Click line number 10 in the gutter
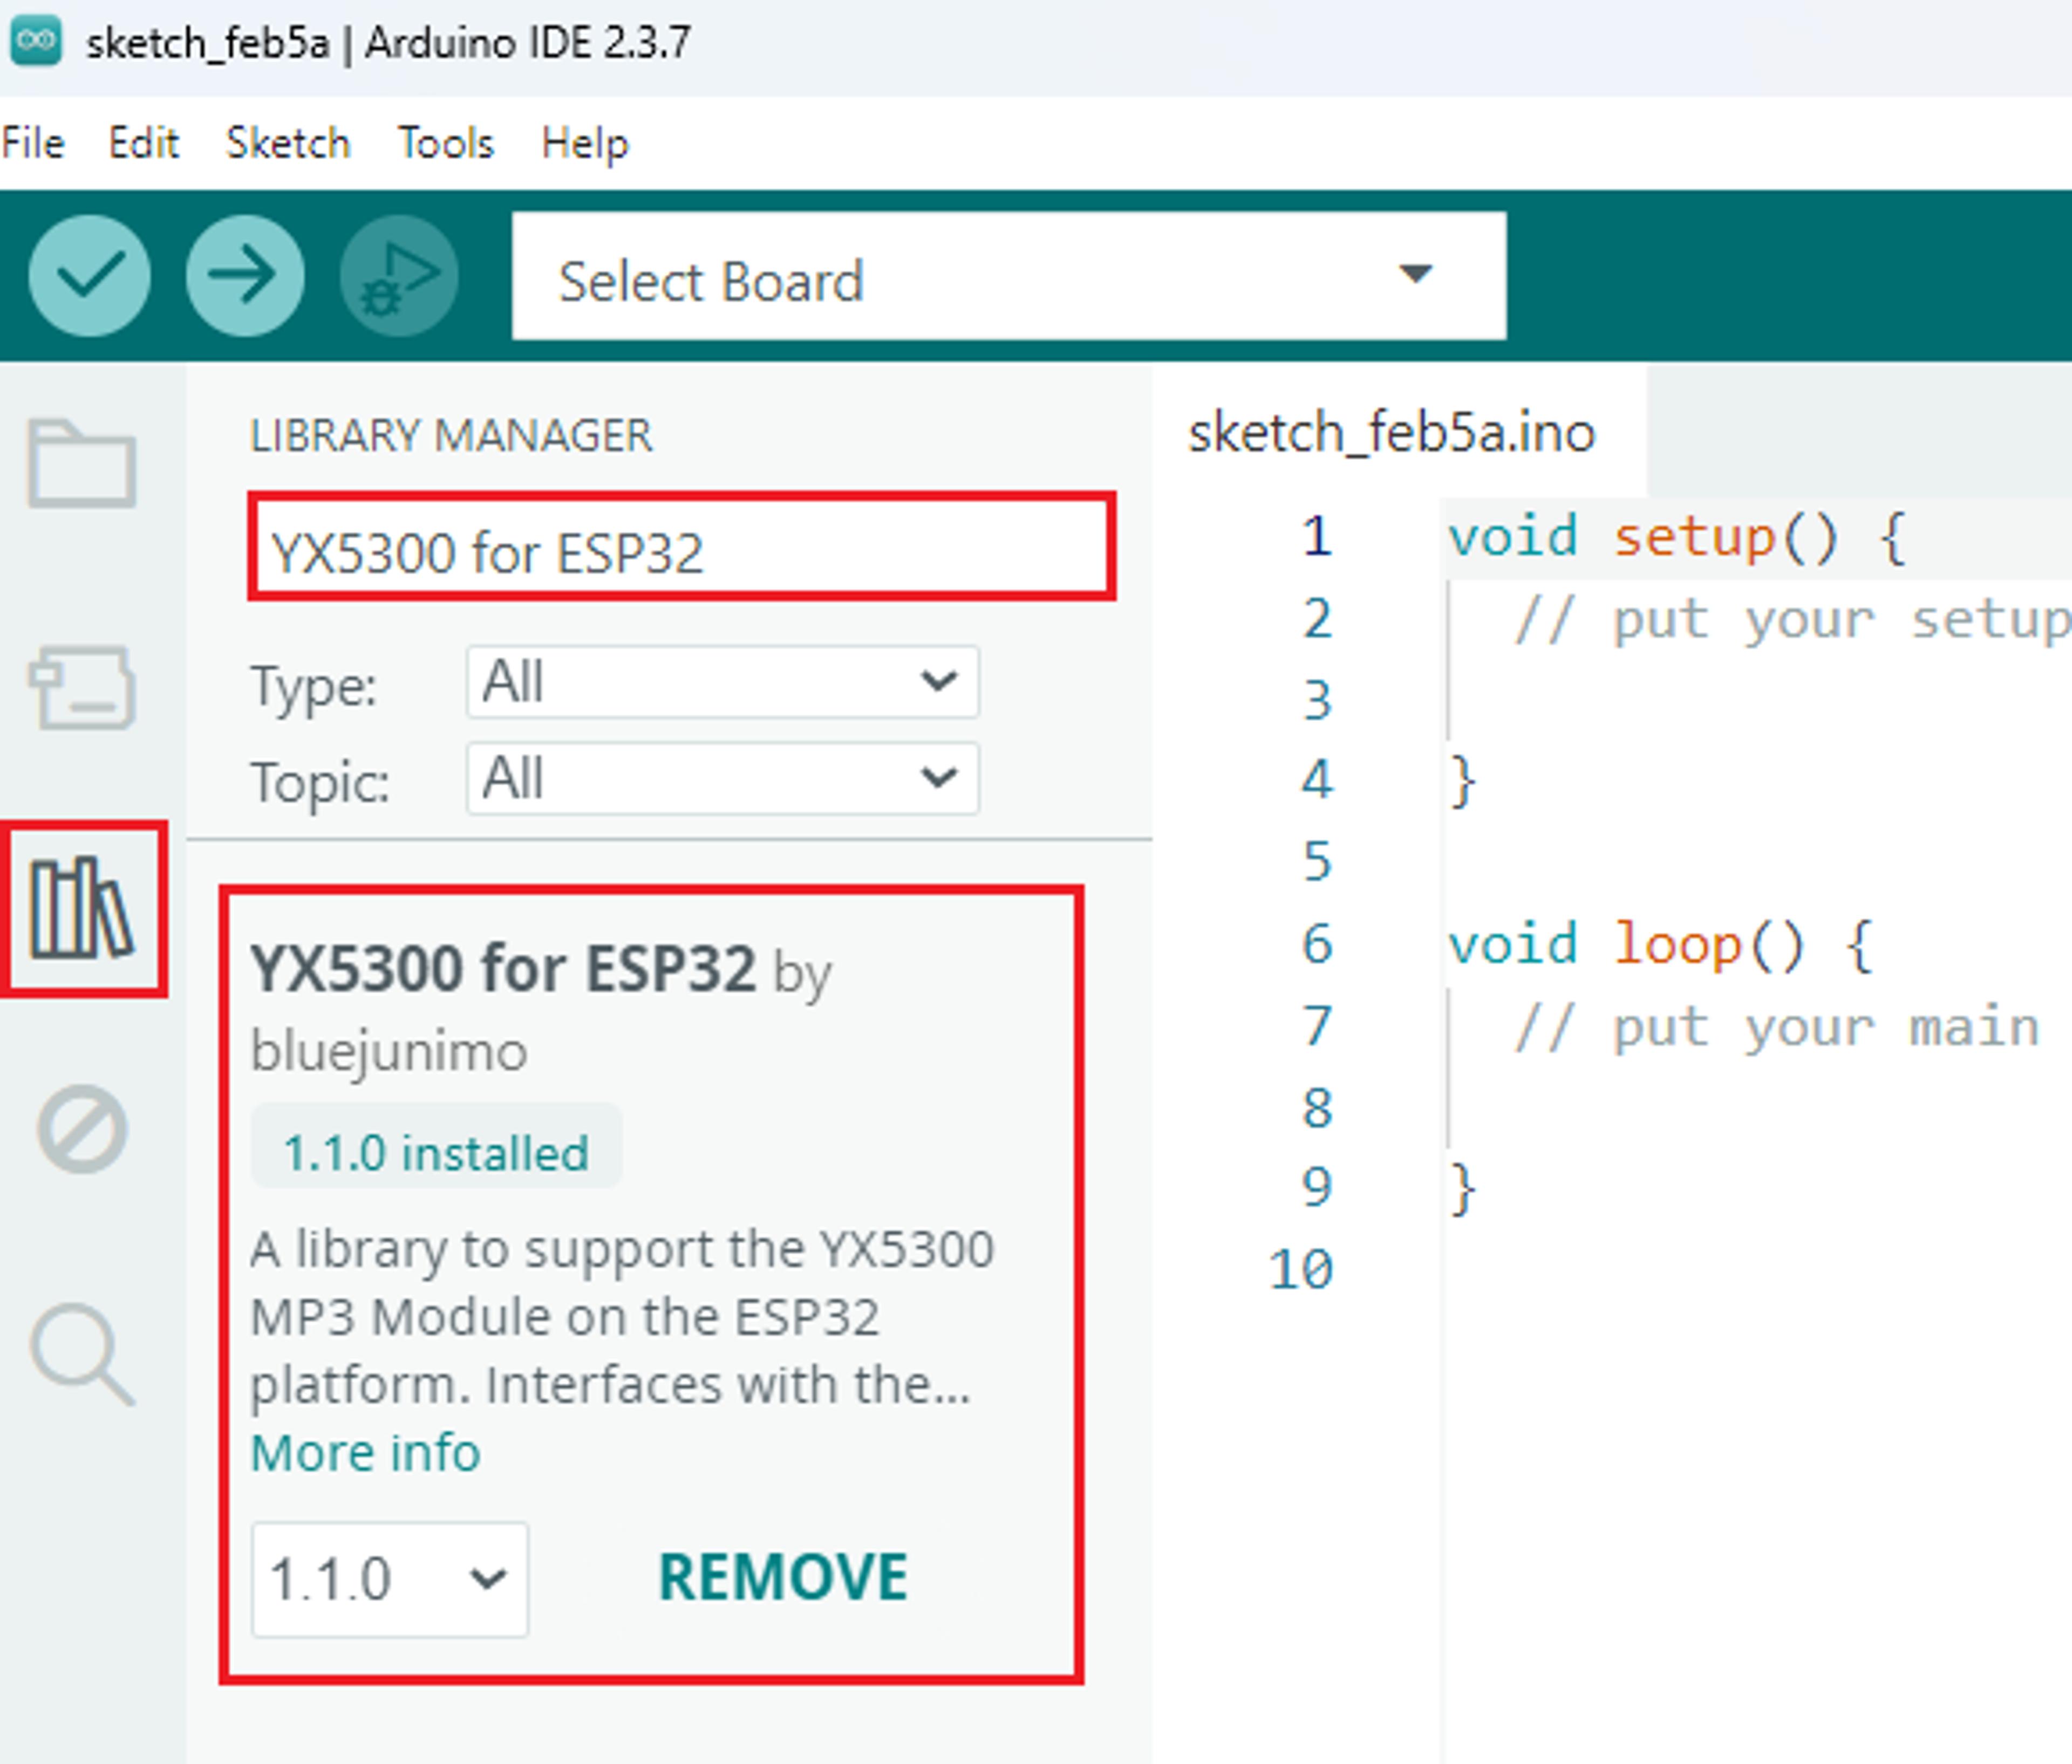 pos(1300,1270)
